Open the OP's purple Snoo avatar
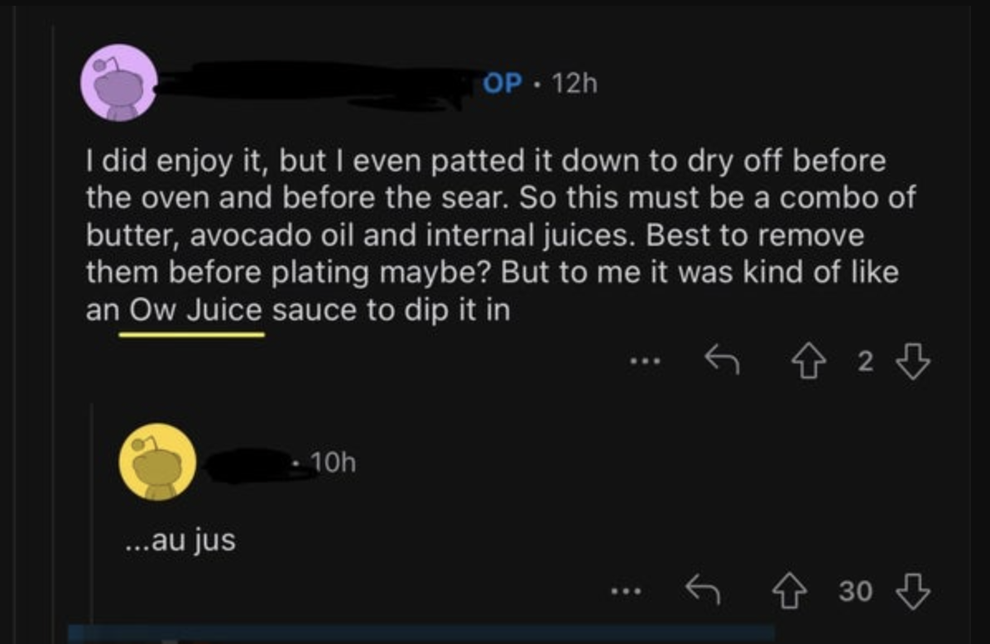 pyautogui.click(x=119, y=83)
